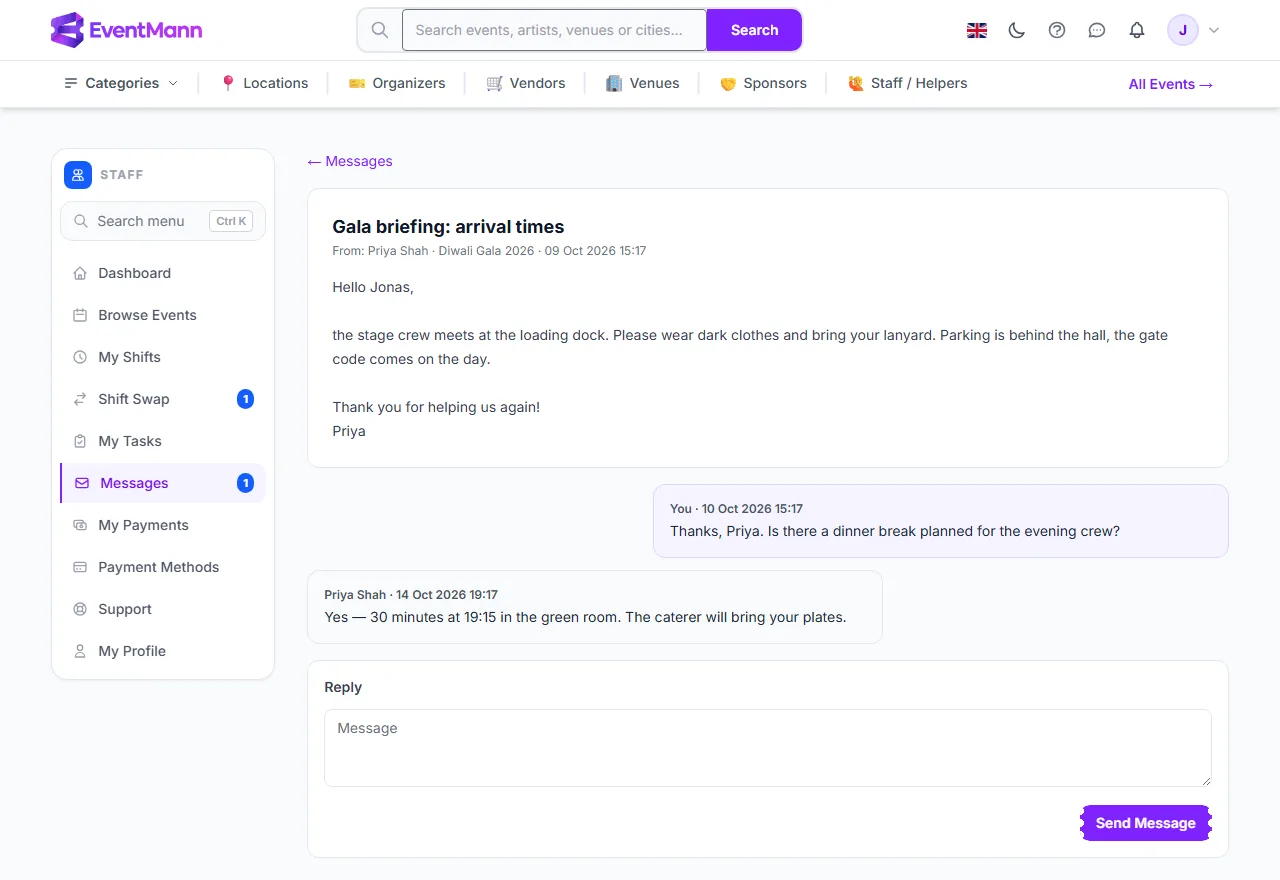
Task: Click the Payment Methods card icon
Action: [x=80, y=567]
